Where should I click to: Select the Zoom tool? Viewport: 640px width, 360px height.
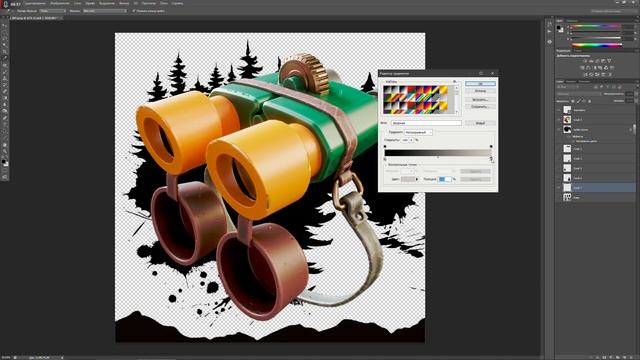4,151
